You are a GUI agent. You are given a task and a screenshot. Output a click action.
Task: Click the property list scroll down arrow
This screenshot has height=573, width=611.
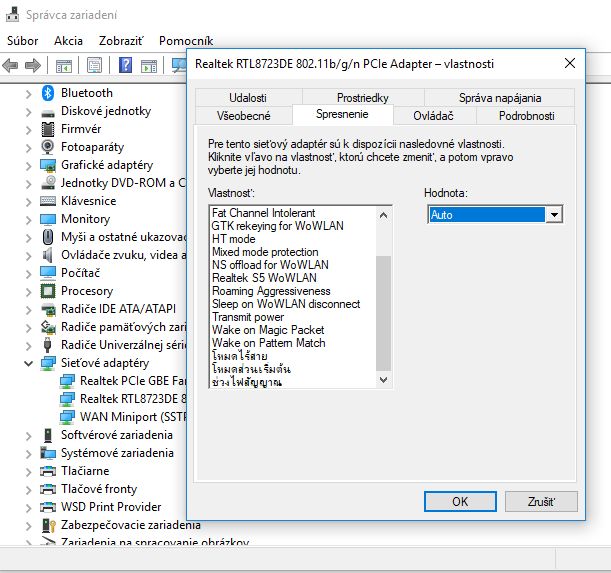383,380
